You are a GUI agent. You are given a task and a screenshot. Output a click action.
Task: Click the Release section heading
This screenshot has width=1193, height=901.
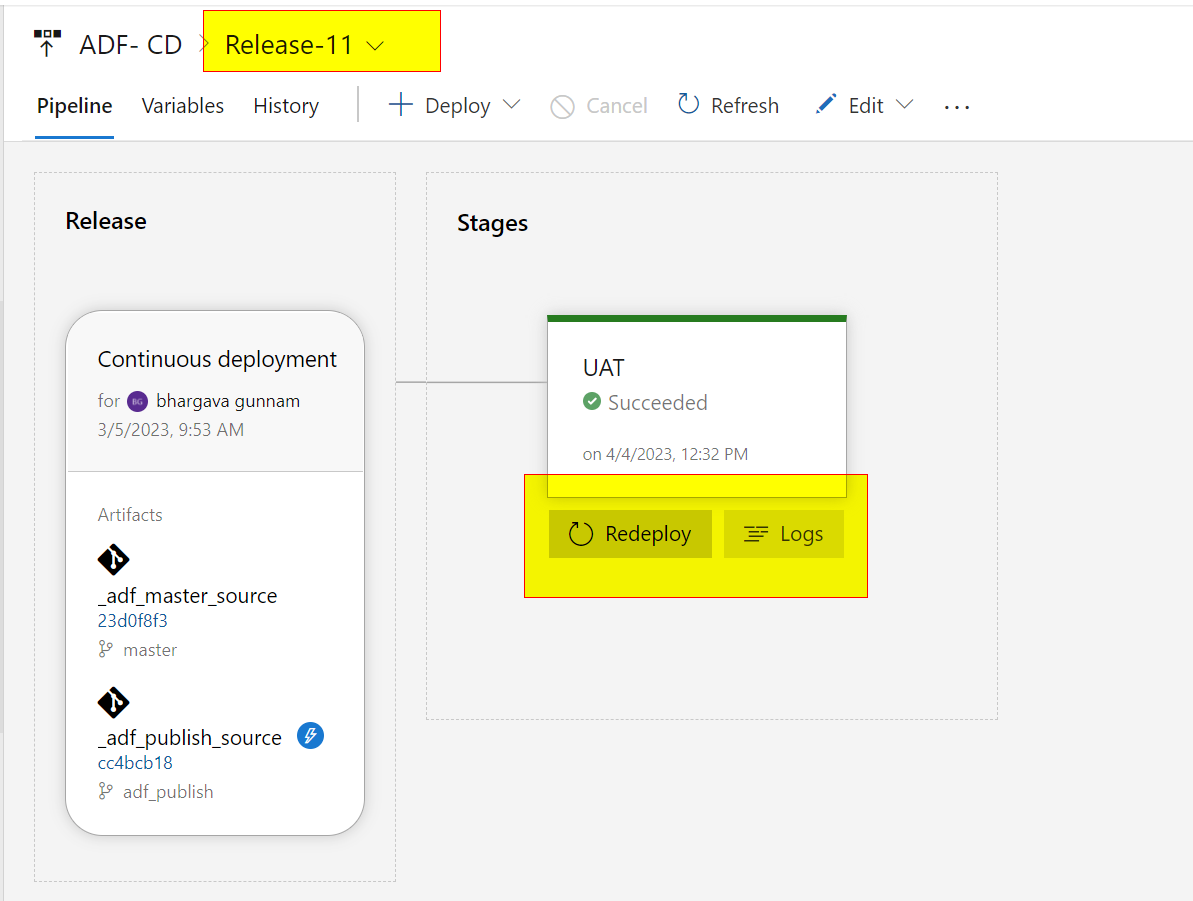pos(106,221)
